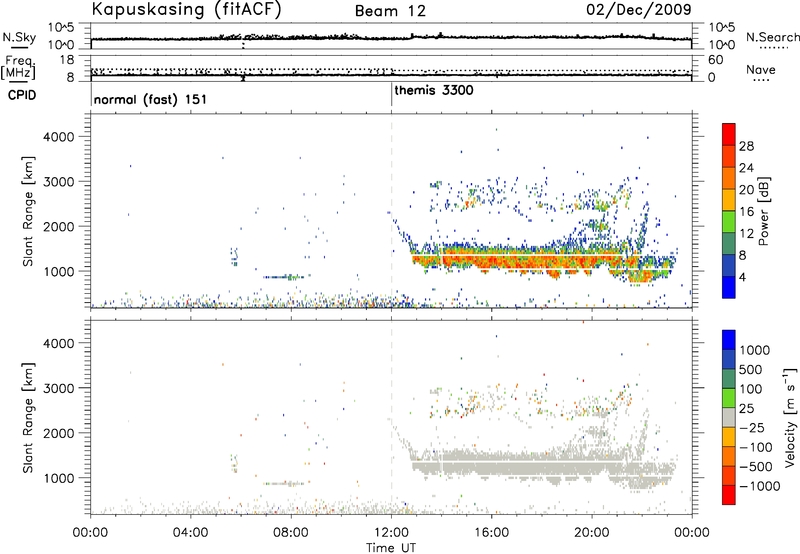800x554 pixels.
Task: Click the 'Slant Range [km]' label of power panel
Action: click(x=28, y=211)
